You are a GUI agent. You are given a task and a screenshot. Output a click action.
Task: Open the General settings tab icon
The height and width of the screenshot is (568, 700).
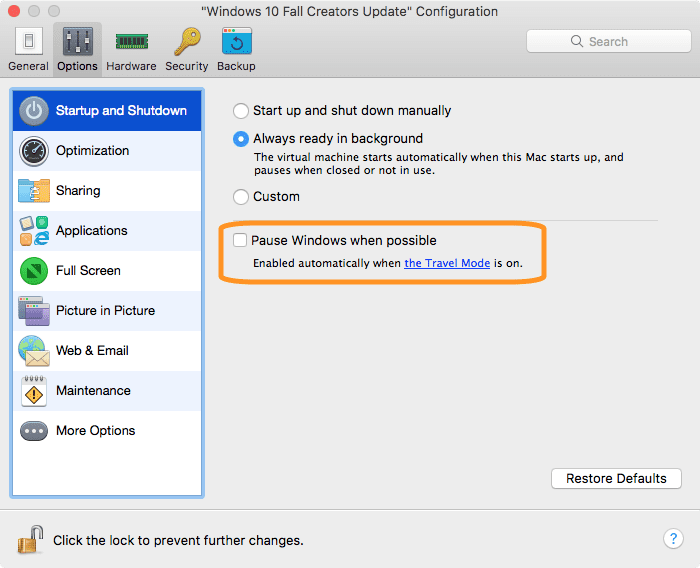[29, 42]
